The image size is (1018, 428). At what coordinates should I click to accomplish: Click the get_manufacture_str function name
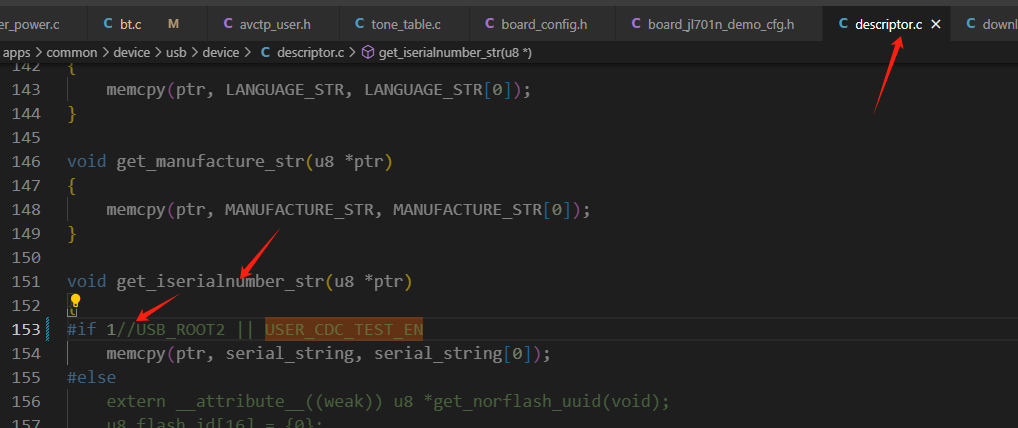pyautogui.click(x=211, y=161)
